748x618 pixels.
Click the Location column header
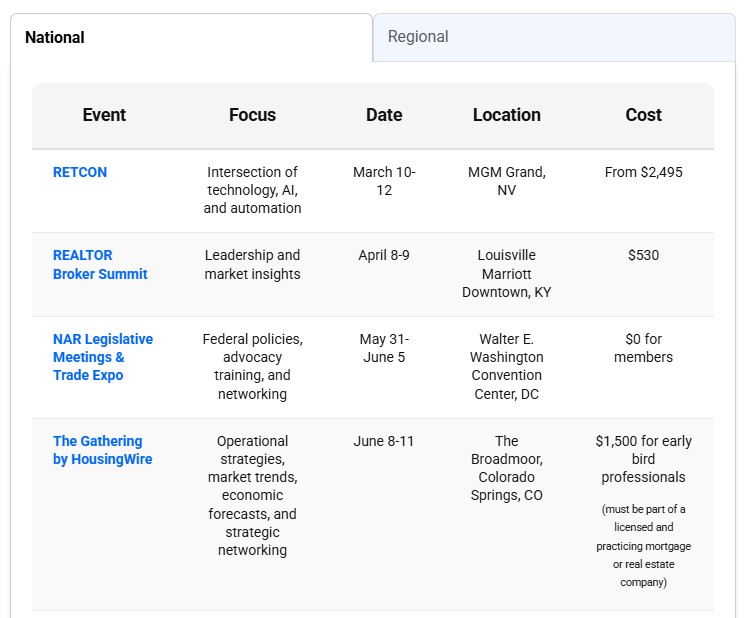tap(507, 115)
